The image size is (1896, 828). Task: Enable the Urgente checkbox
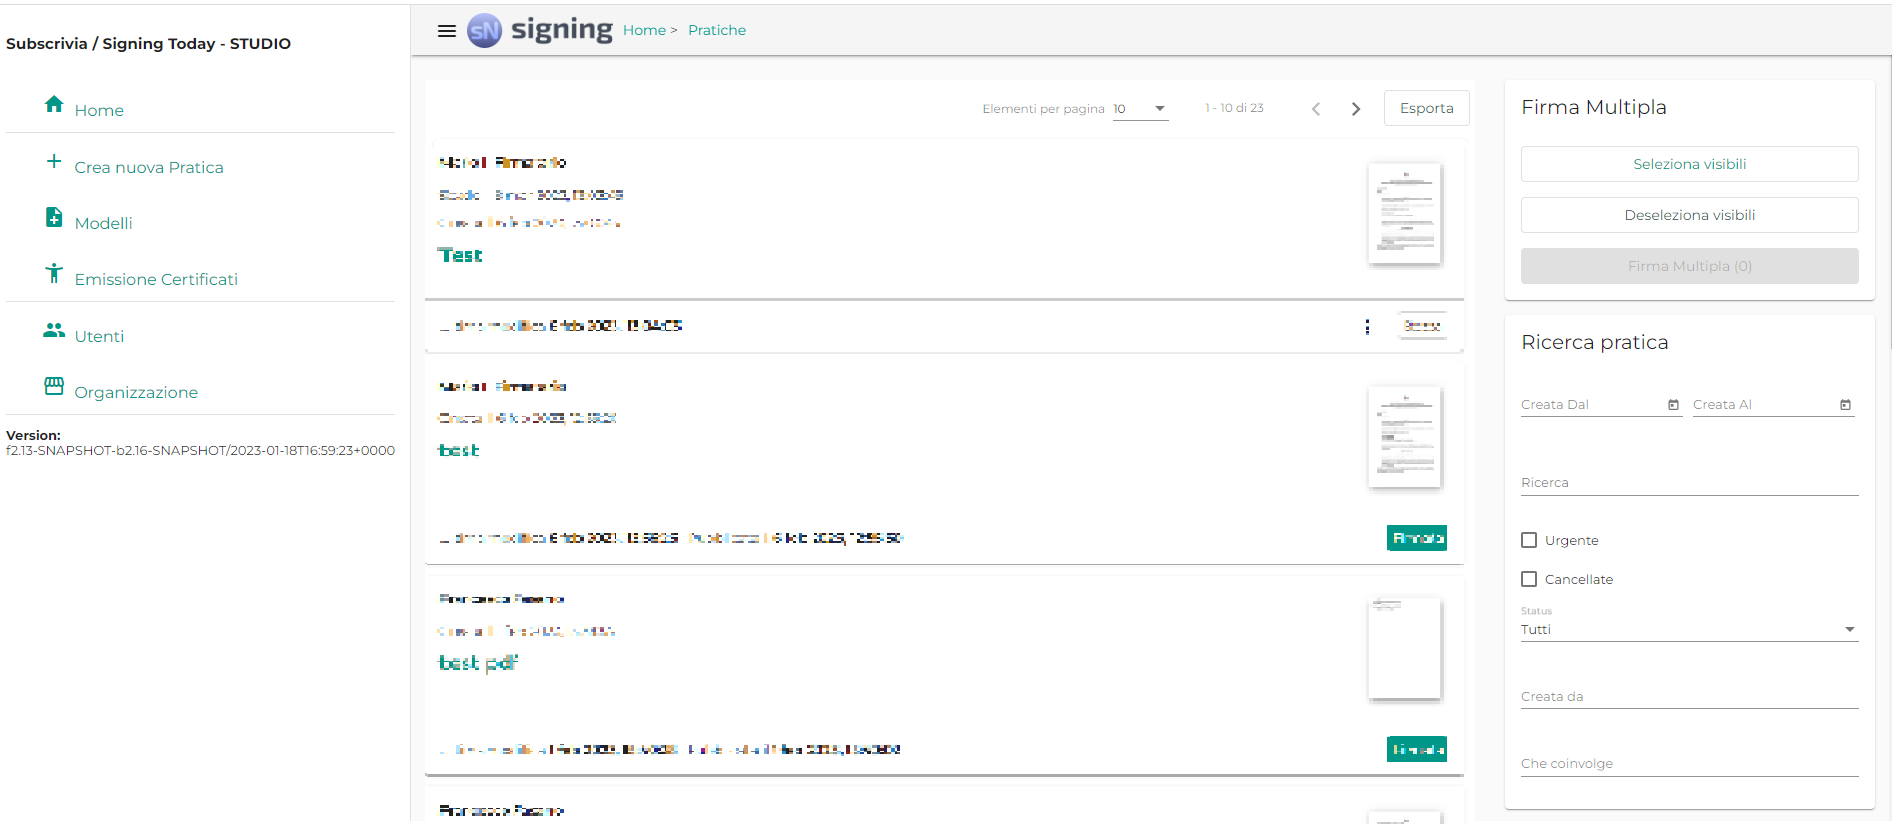(x=1529, y=541)
